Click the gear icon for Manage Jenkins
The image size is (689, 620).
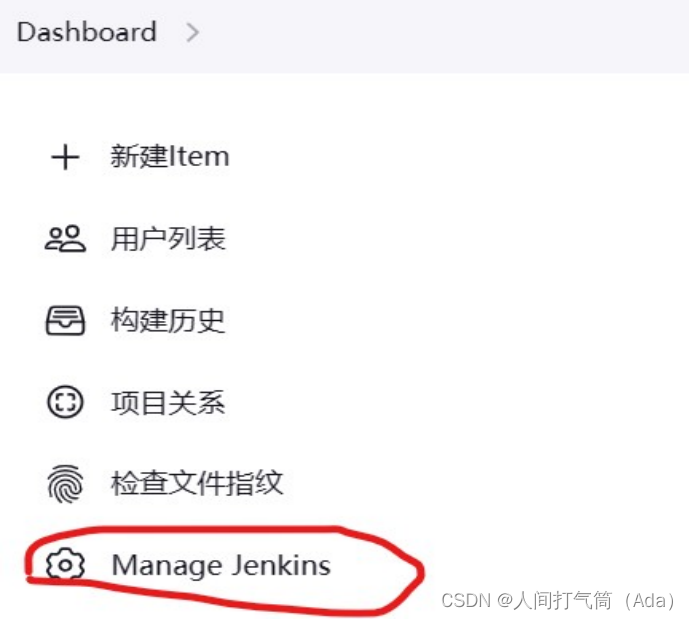point(65,565)
